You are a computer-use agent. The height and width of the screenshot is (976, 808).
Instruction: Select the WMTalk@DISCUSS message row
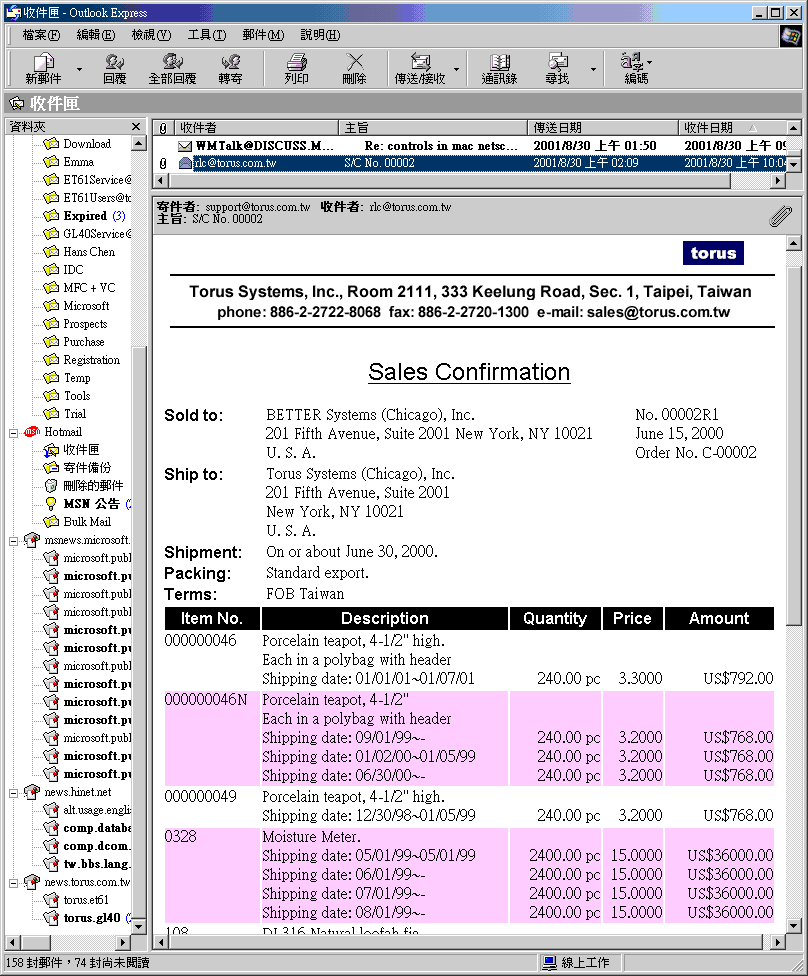[x=469, y=146]
